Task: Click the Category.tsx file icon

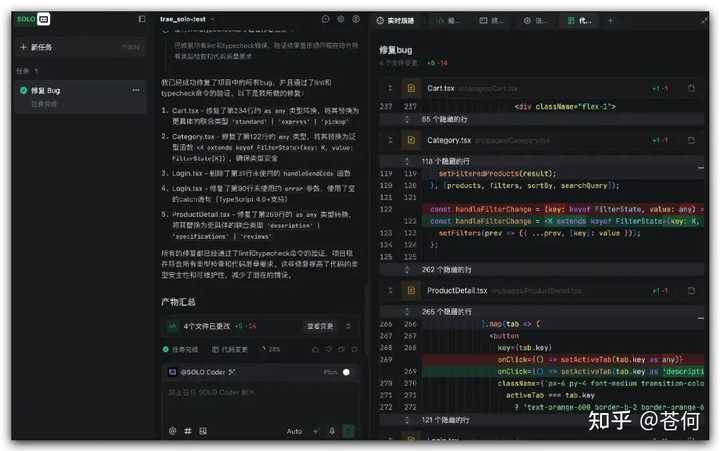Action: click(x=410, y=140)
